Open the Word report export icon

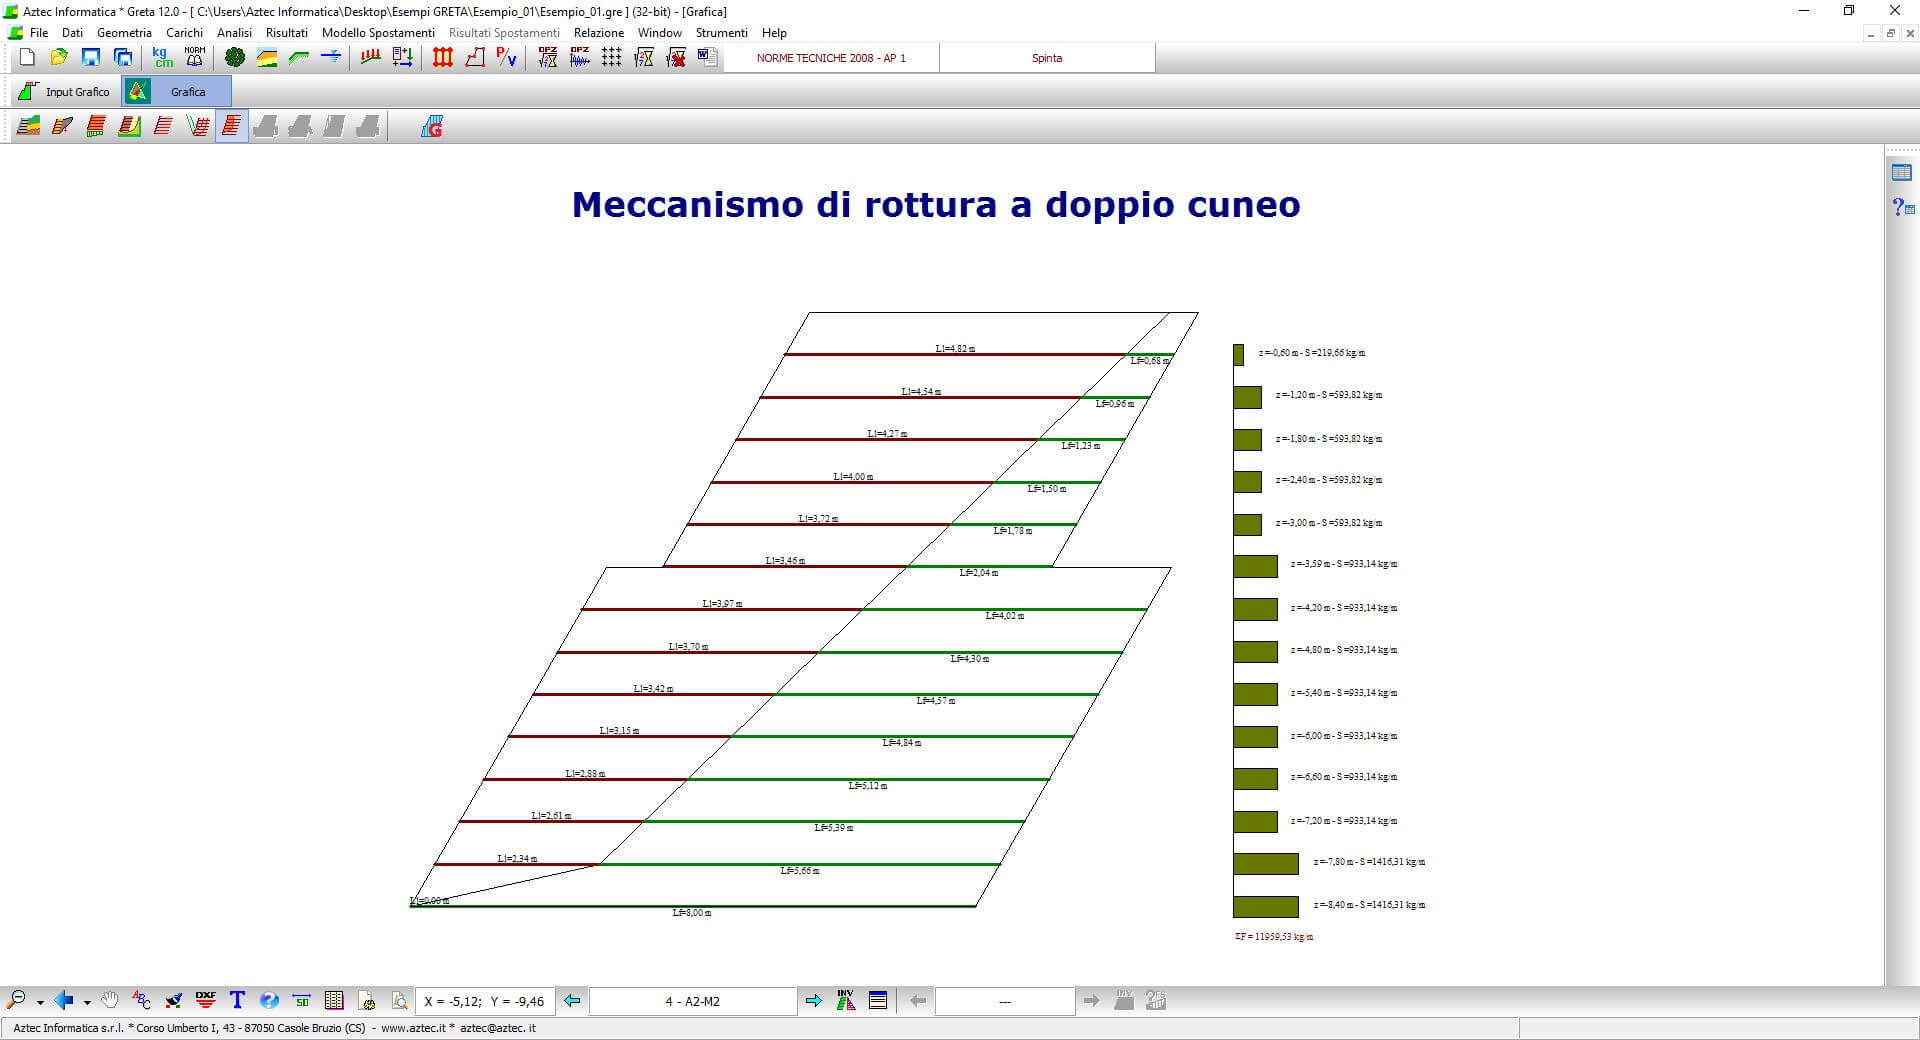[x=708, y=58]
